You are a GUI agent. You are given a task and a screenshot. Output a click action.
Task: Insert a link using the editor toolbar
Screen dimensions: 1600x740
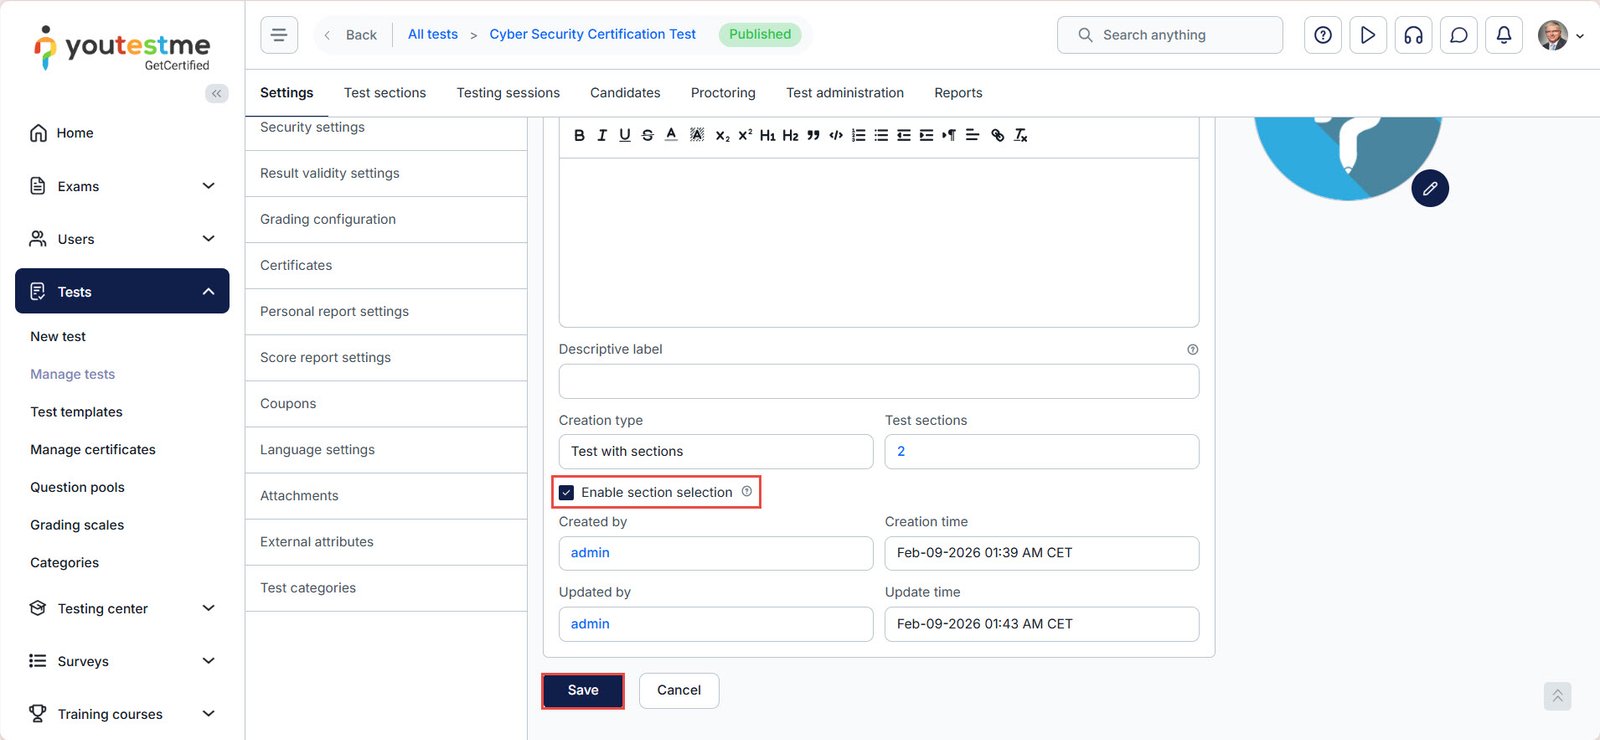coord(997,135)
